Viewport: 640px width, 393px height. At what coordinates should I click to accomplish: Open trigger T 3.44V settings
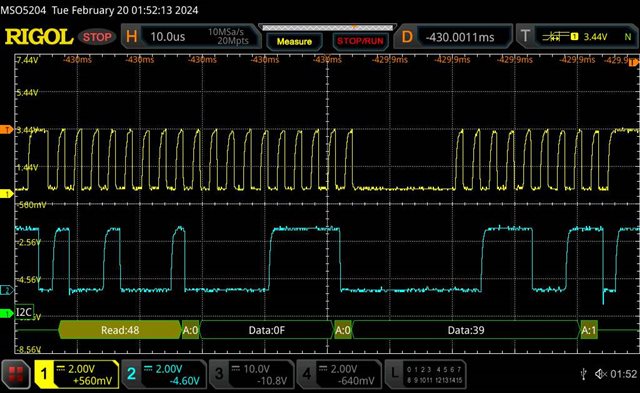tap(577, 37)
